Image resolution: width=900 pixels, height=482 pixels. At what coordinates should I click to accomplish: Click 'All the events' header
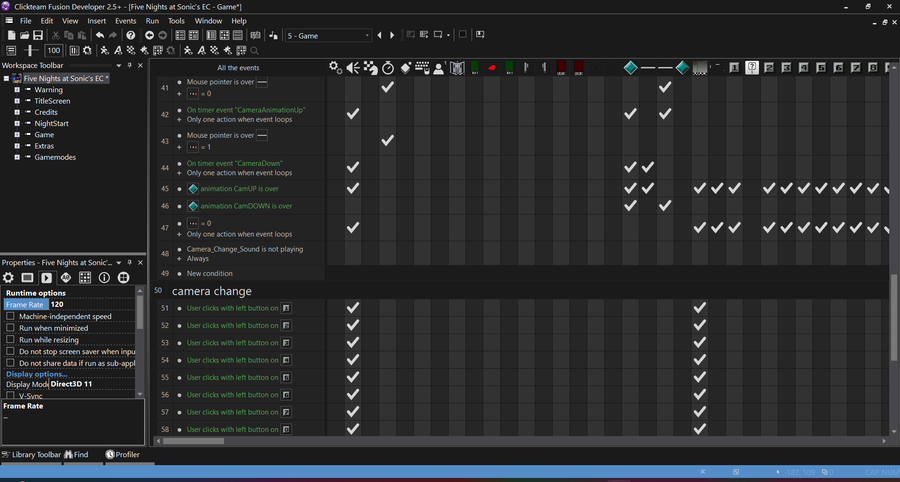point(238,68)
